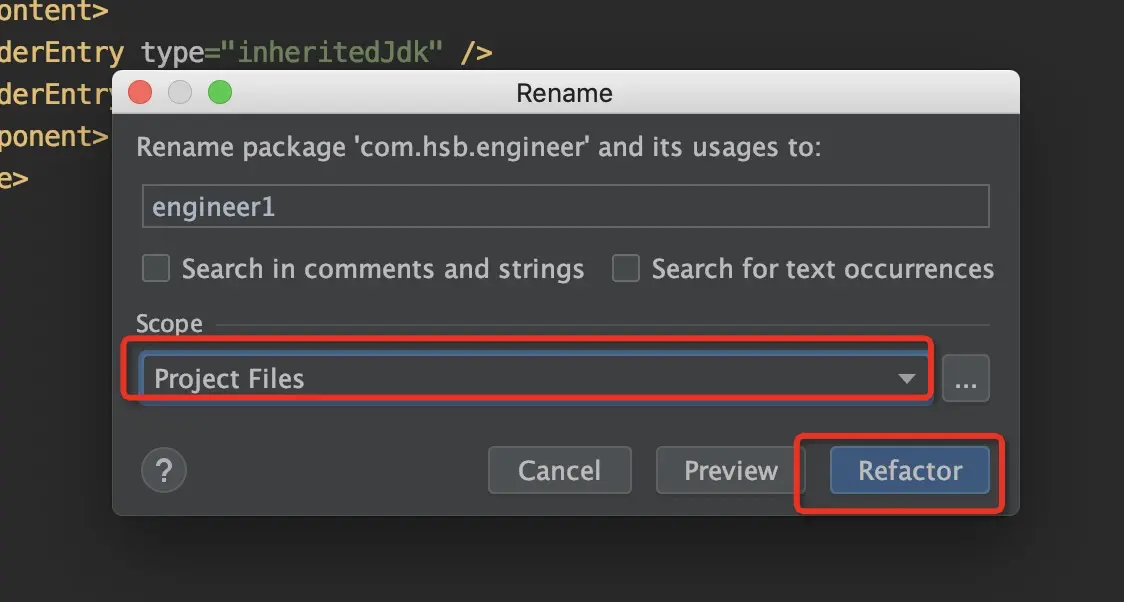Click the green zoom window button
The width and height of the screenshot is (1124, 602).
click(219, 93)
